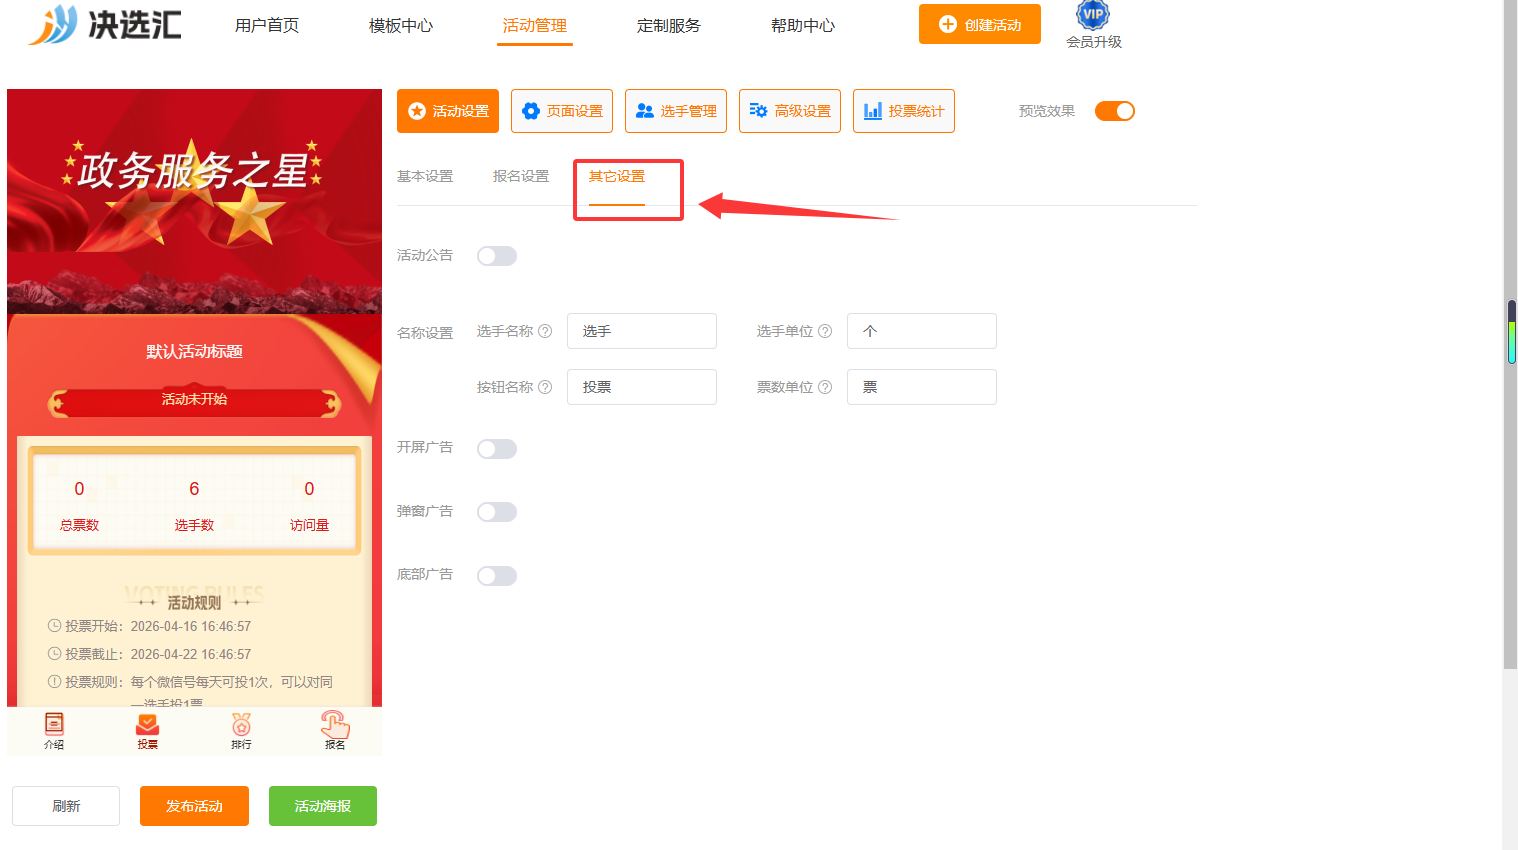Click the 访问量 stat in preview

click(x=309, y=505)
